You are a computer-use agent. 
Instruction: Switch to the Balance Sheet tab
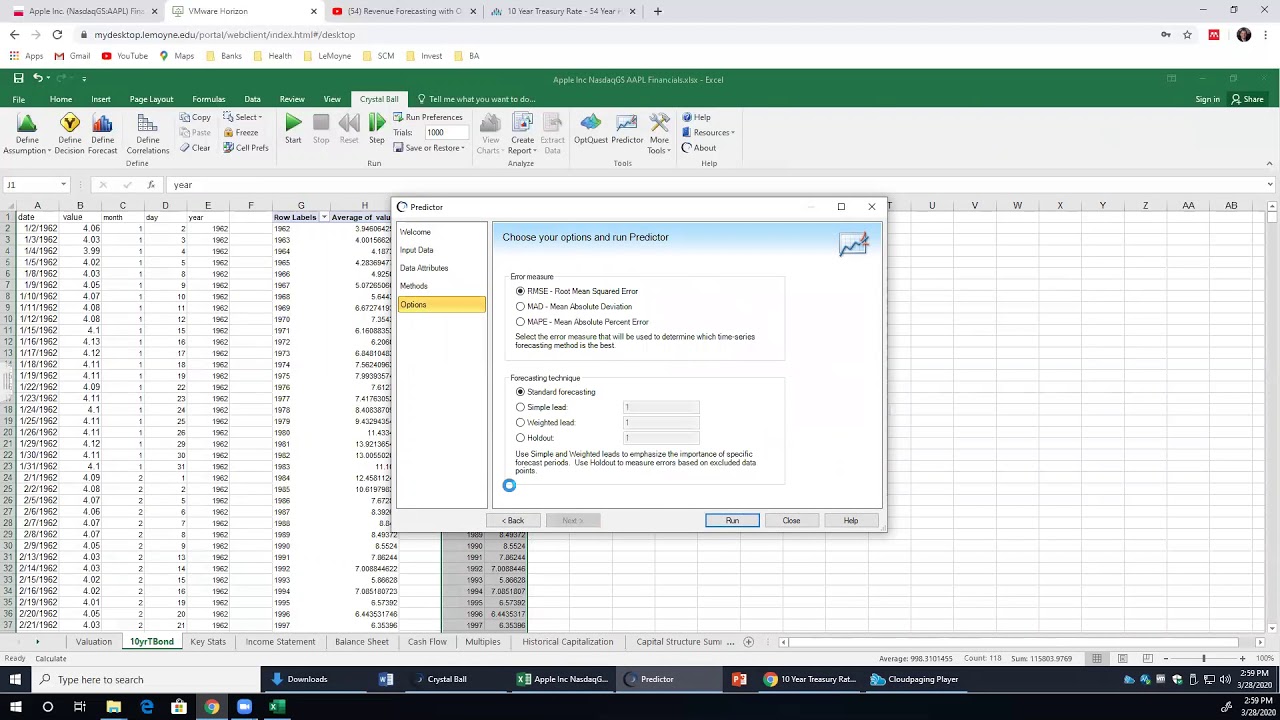click(x=361, y=642)
